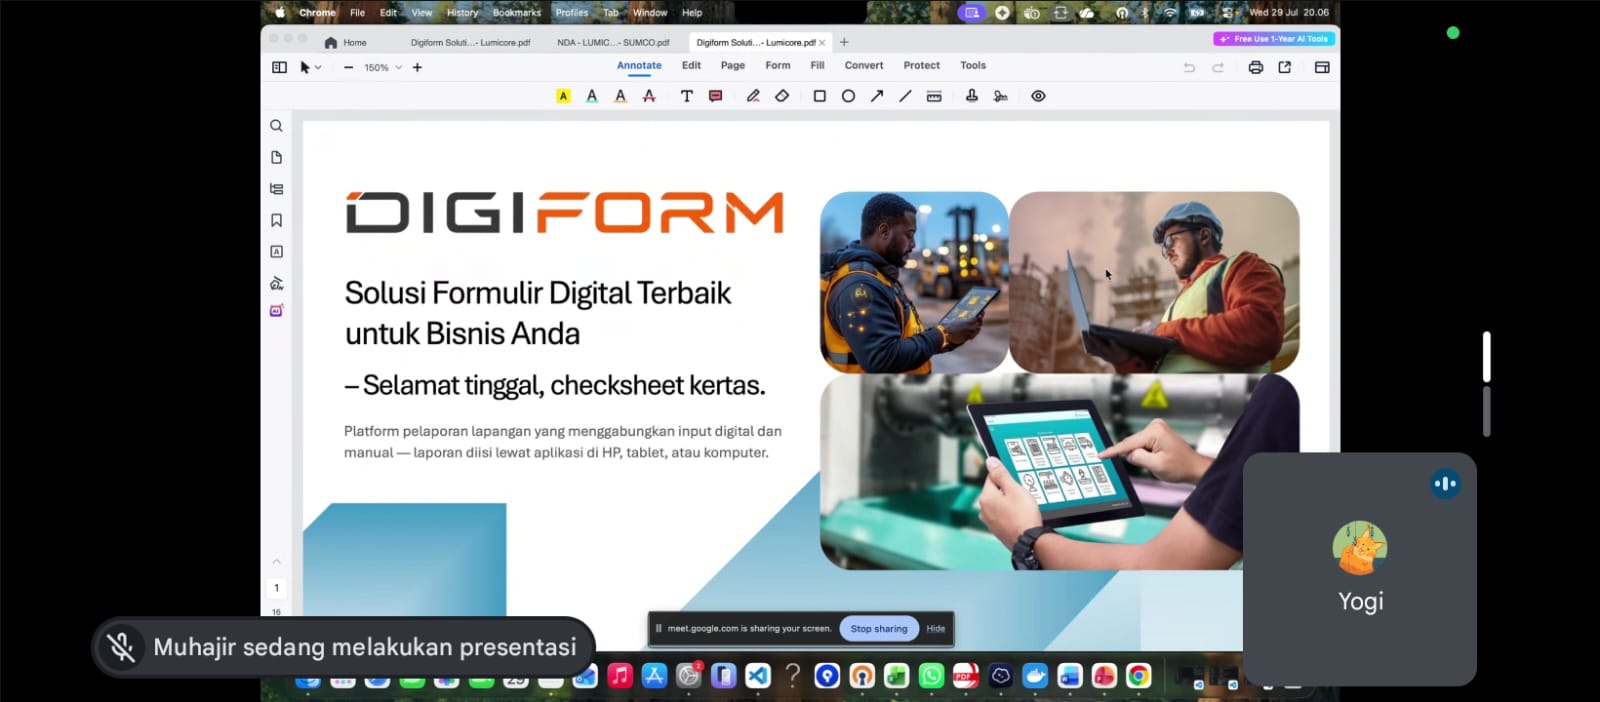Switch to NDA - LUMIC...- SUMCO.pdf tab

point(613,42)
